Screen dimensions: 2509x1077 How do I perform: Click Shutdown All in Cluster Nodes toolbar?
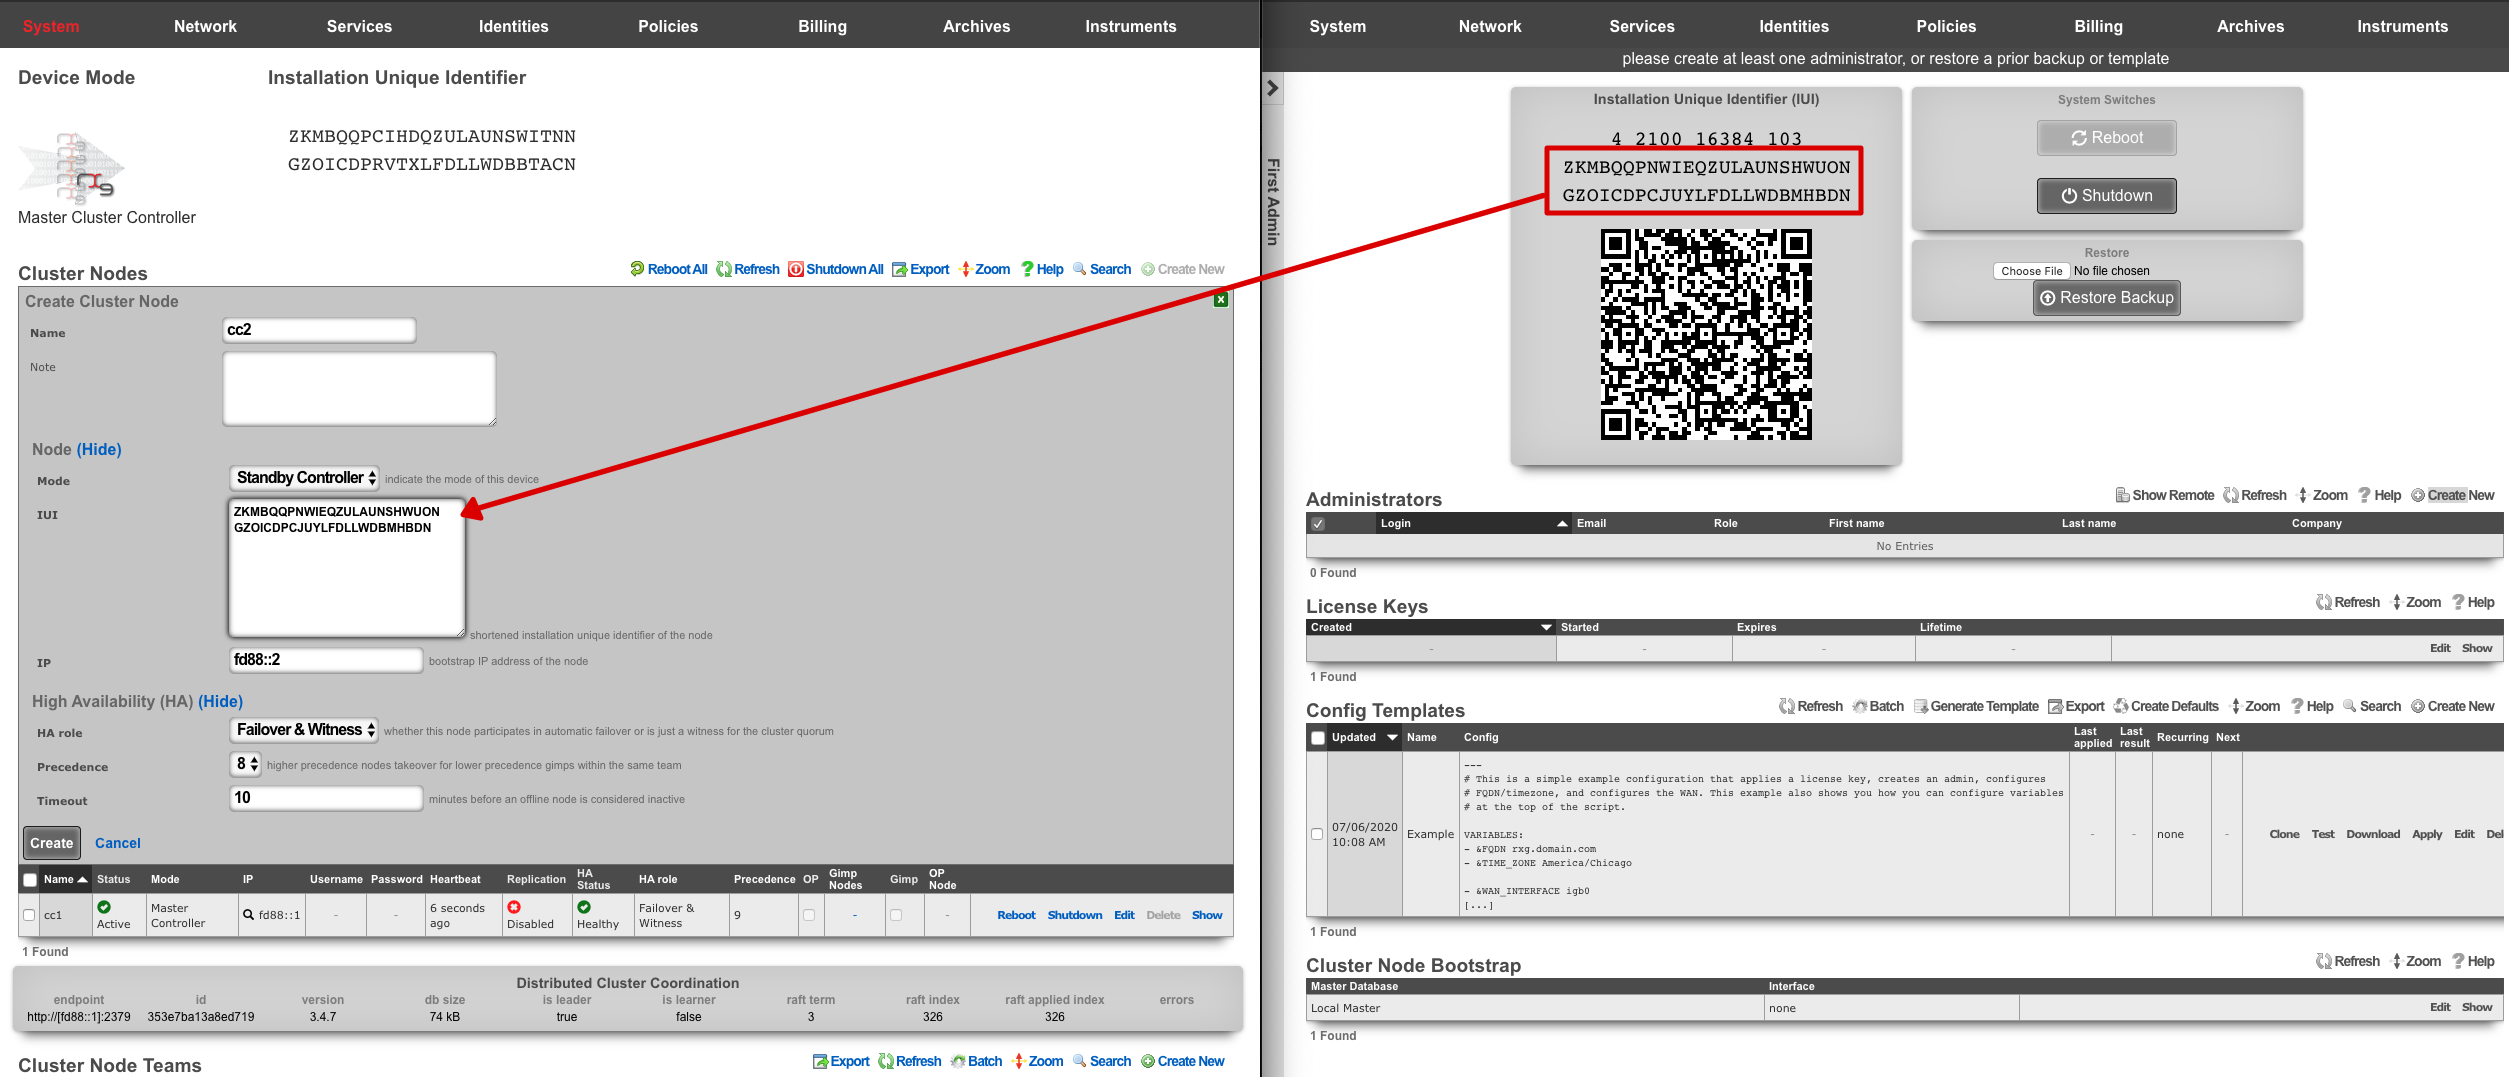(x=835, y=269)
